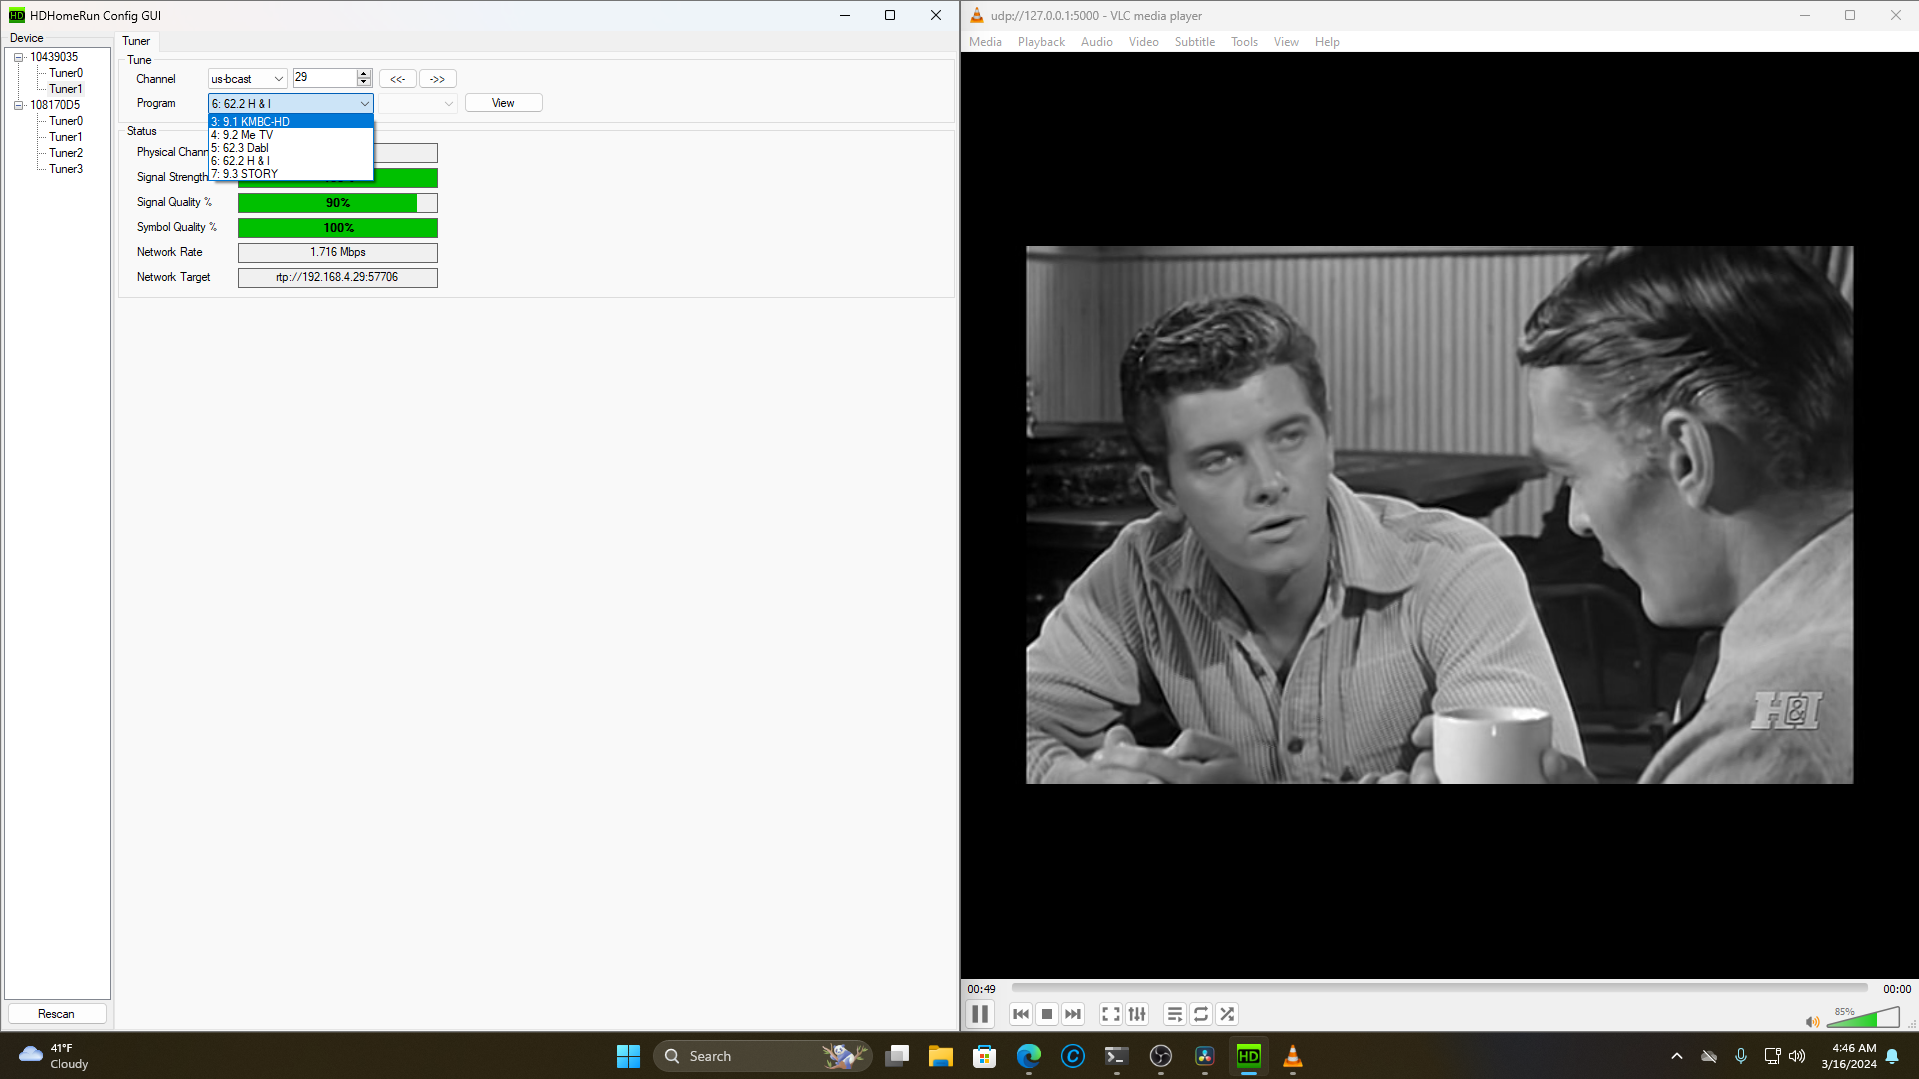
Task: Show hidden system tray icons
Action: (x=1677, y=1056)
